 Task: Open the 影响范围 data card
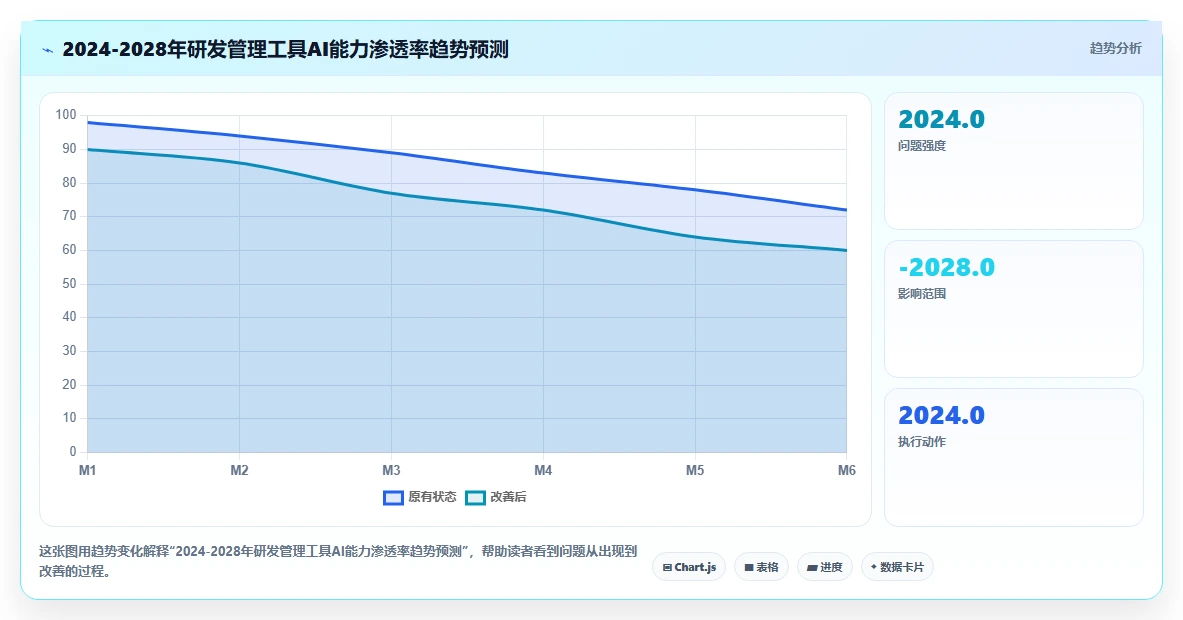(1013, 308)
